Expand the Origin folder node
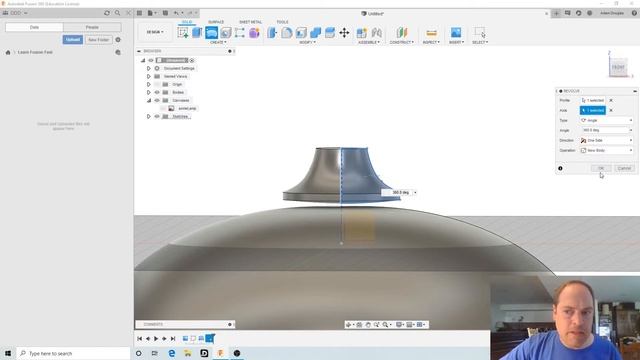The height and width of the screenshot is (360, 640). (x=149, y=84)
